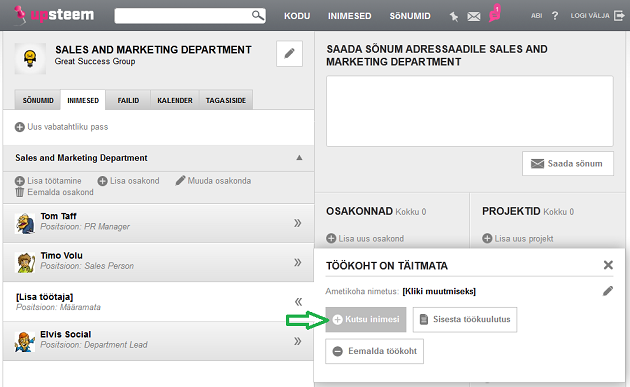This screenshot has width=630, height=387.
Task: Click plus icon next to Lisa töötamine
Action: click(x=20, y=181)
